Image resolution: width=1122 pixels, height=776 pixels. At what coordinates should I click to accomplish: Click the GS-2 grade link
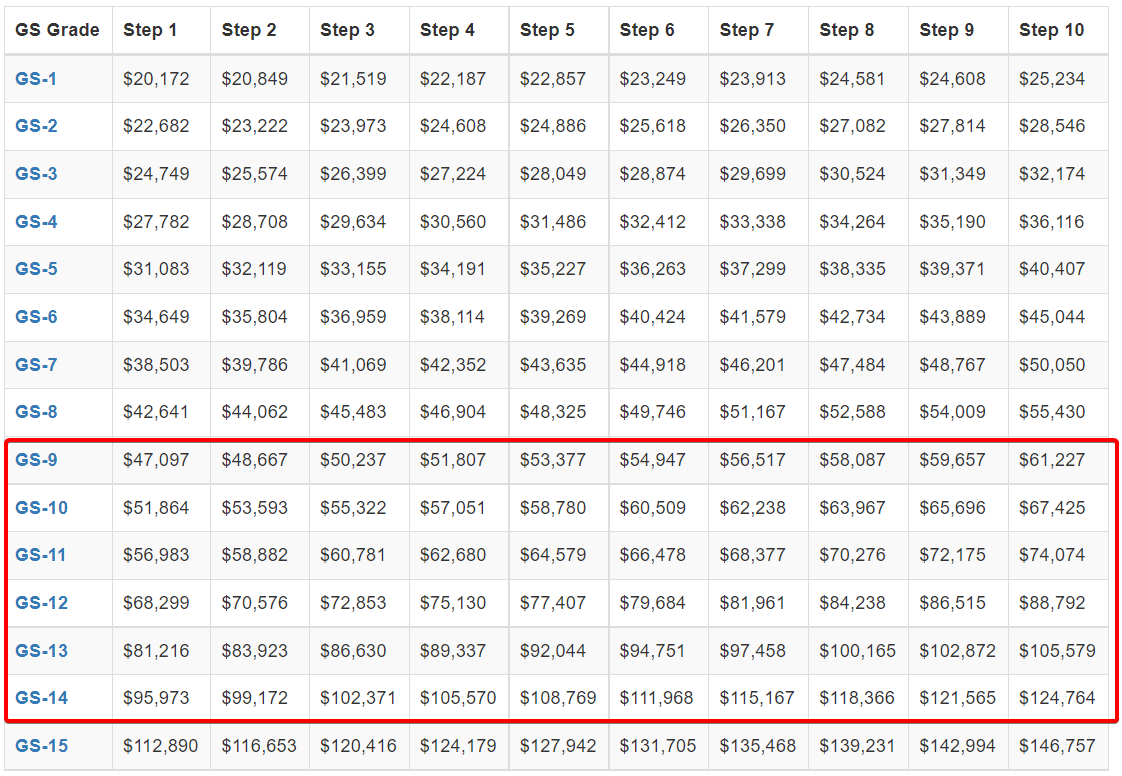click(x=36, y=126)
